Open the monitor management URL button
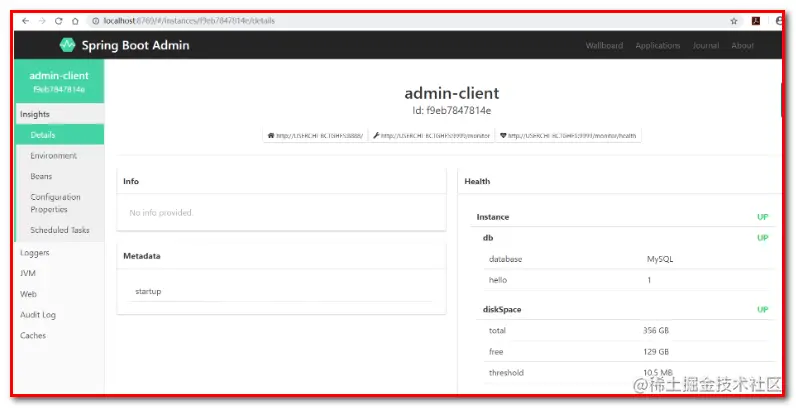796x408 pixels. click(432, 135)
